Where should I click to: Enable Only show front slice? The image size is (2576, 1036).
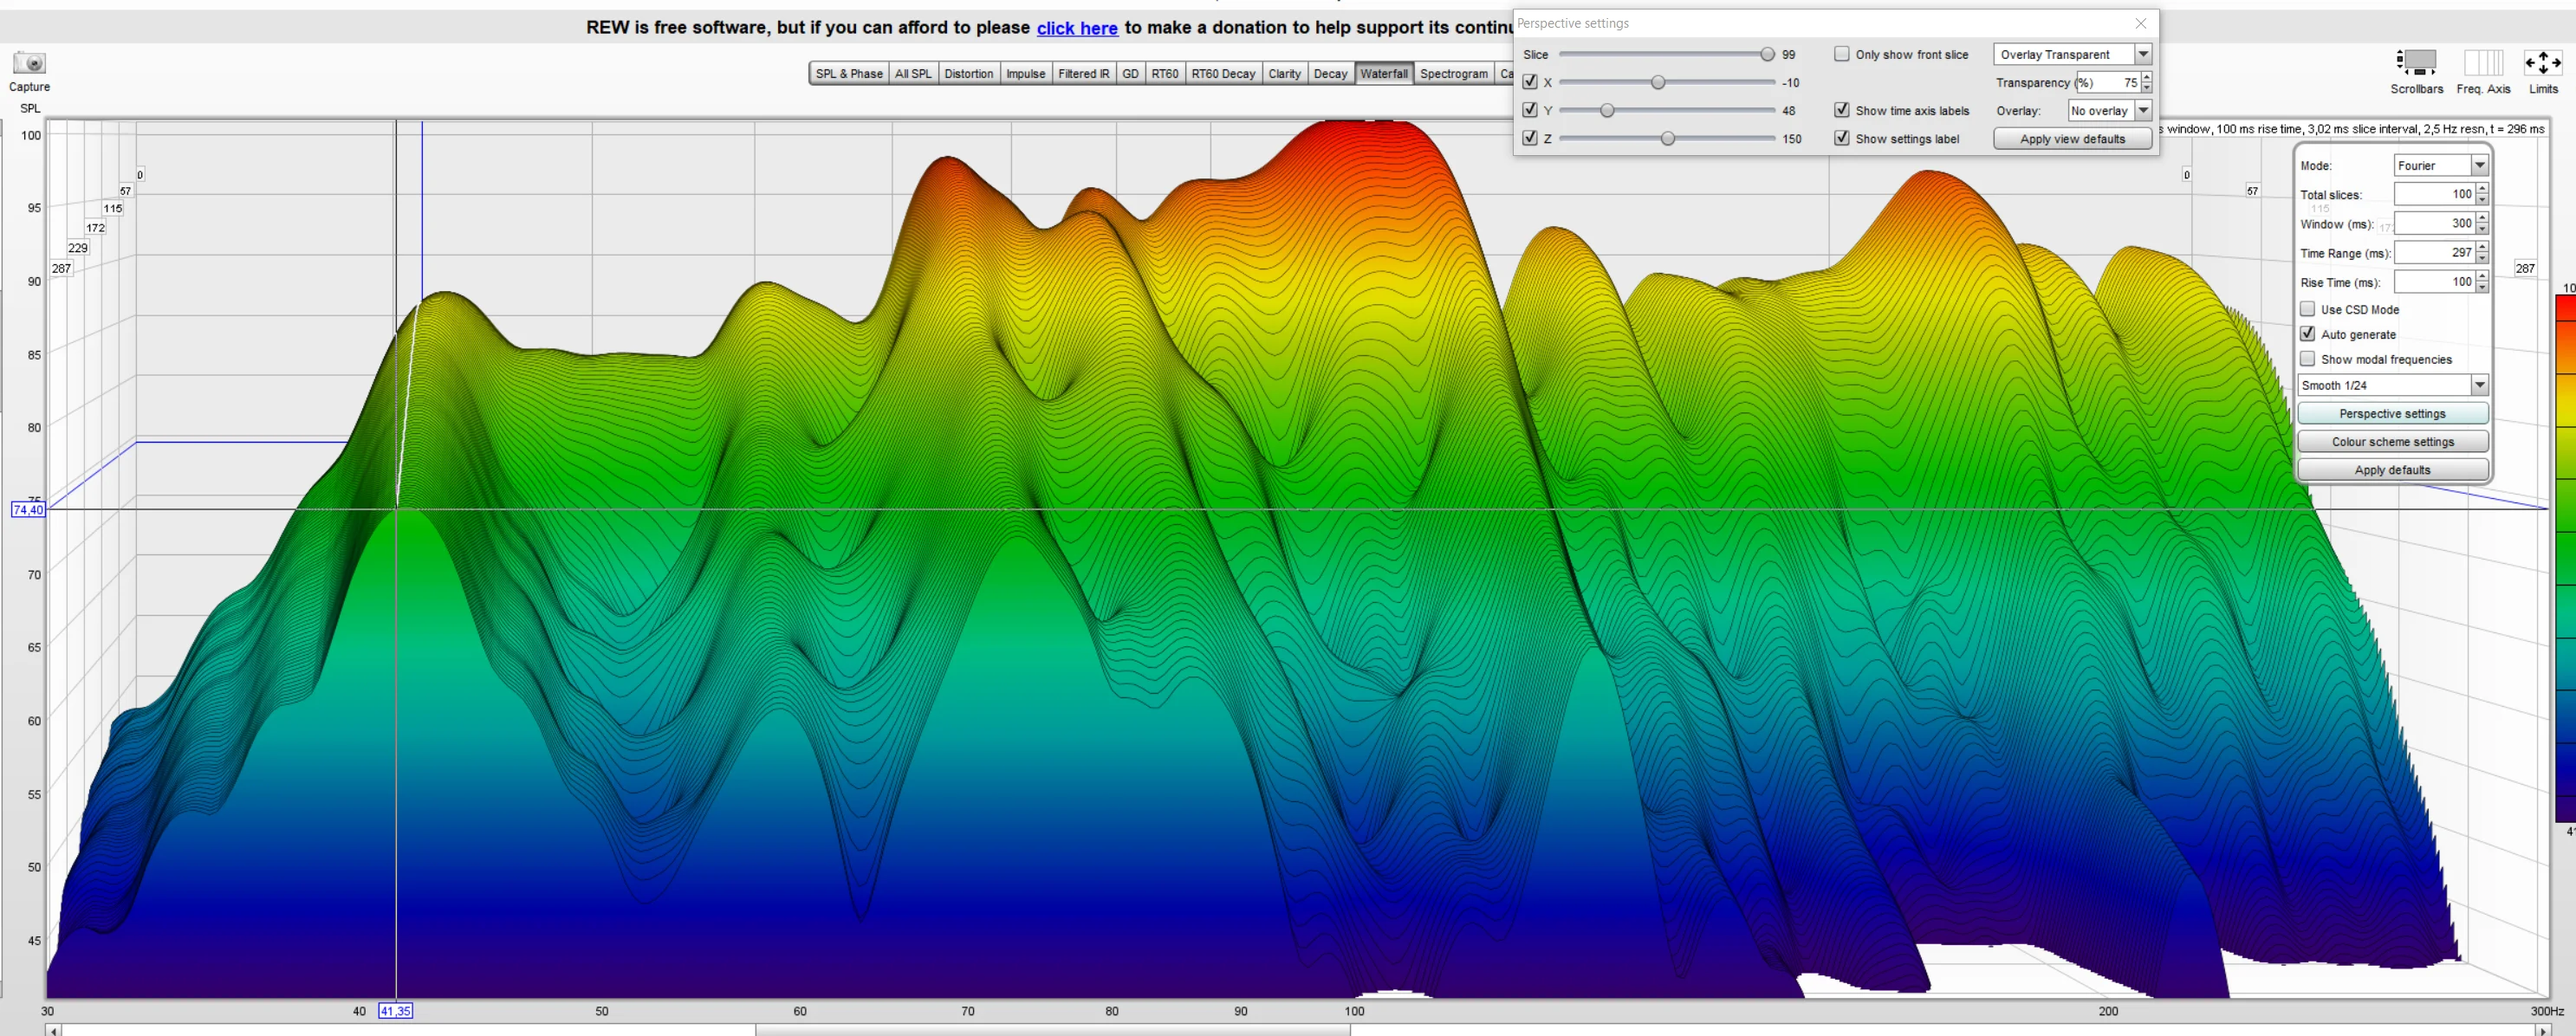(x=1842, y=54)
